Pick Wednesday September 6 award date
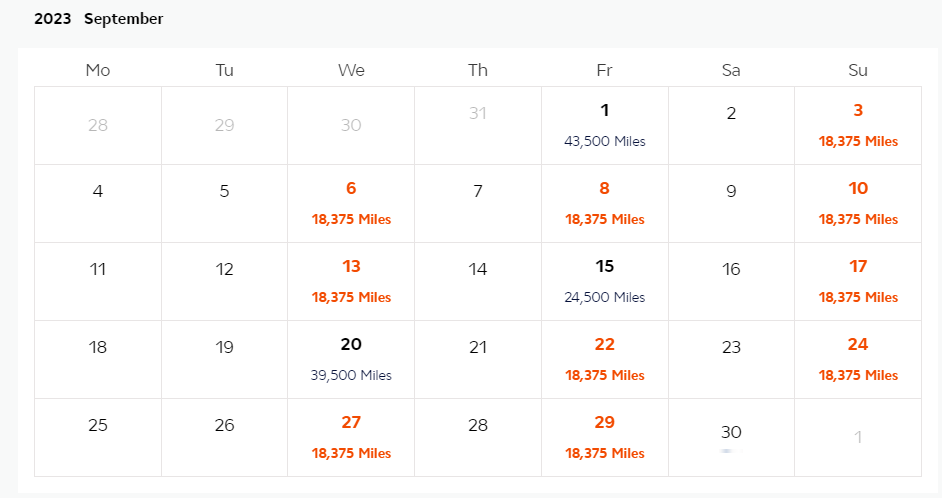Image resolution: width=942 pixels, height=498 pixels. pyautogui.click(x=351, y=203)
